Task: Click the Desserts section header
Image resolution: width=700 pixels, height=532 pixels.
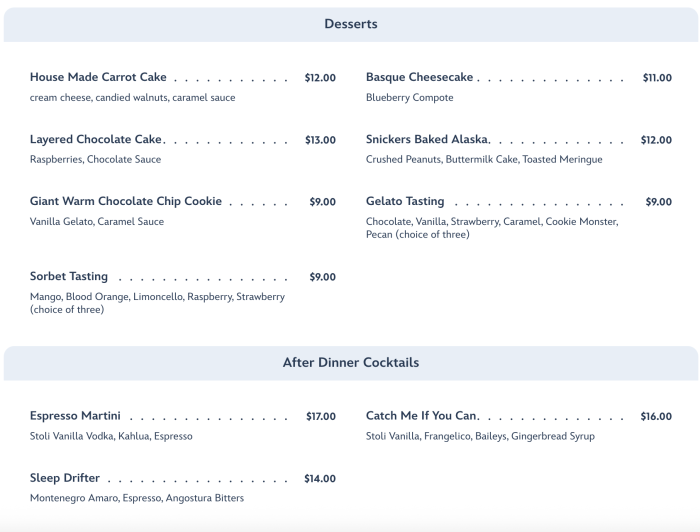Action: [x=350, y=24]
